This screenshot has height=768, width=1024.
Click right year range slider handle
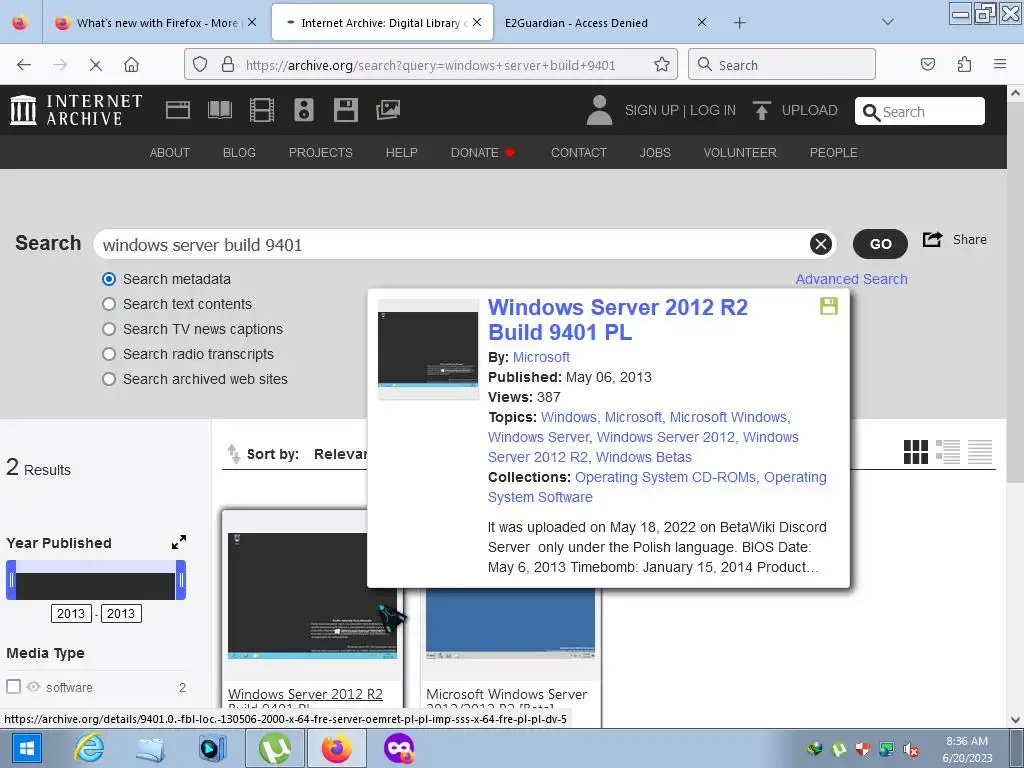(x=181, y=580)
